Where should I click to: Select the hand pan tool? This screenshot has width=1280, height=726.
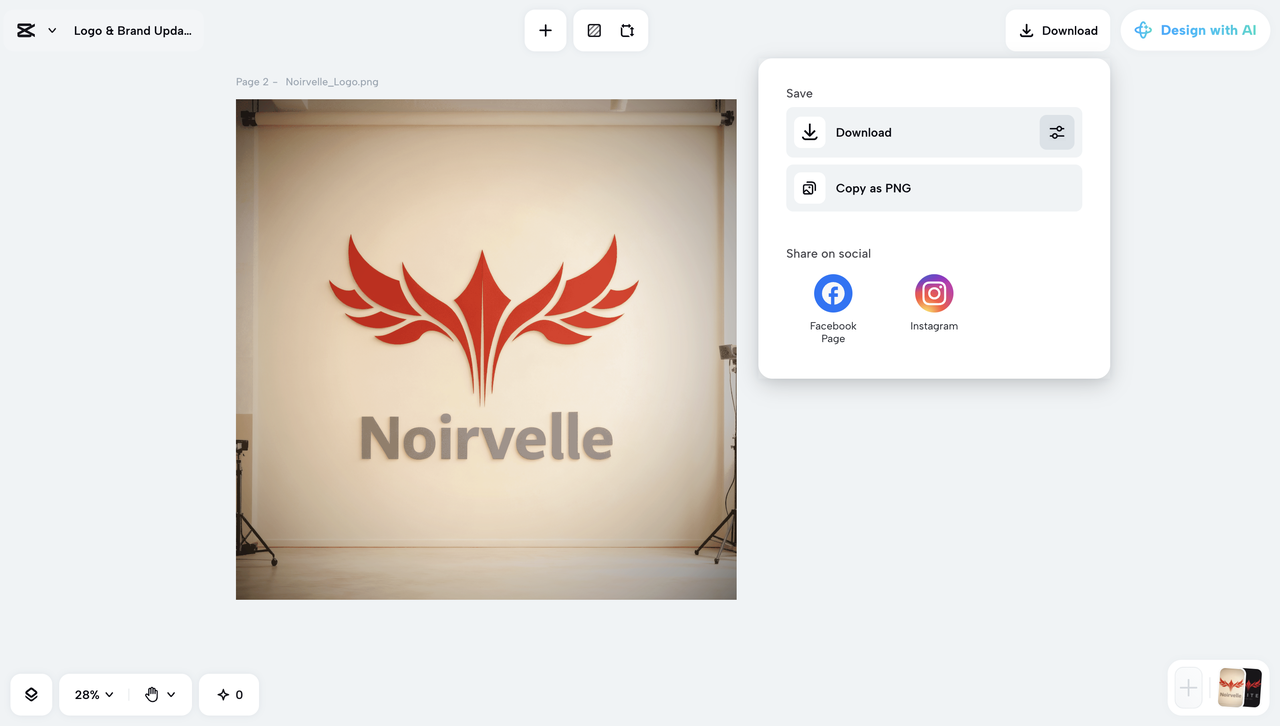151,694
